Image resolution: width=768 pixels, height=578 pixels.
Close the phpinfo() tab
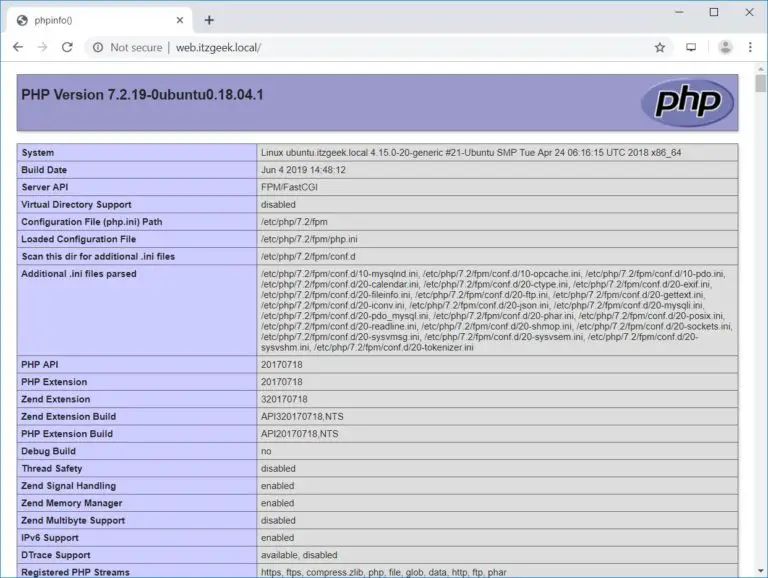coord(179,20)
